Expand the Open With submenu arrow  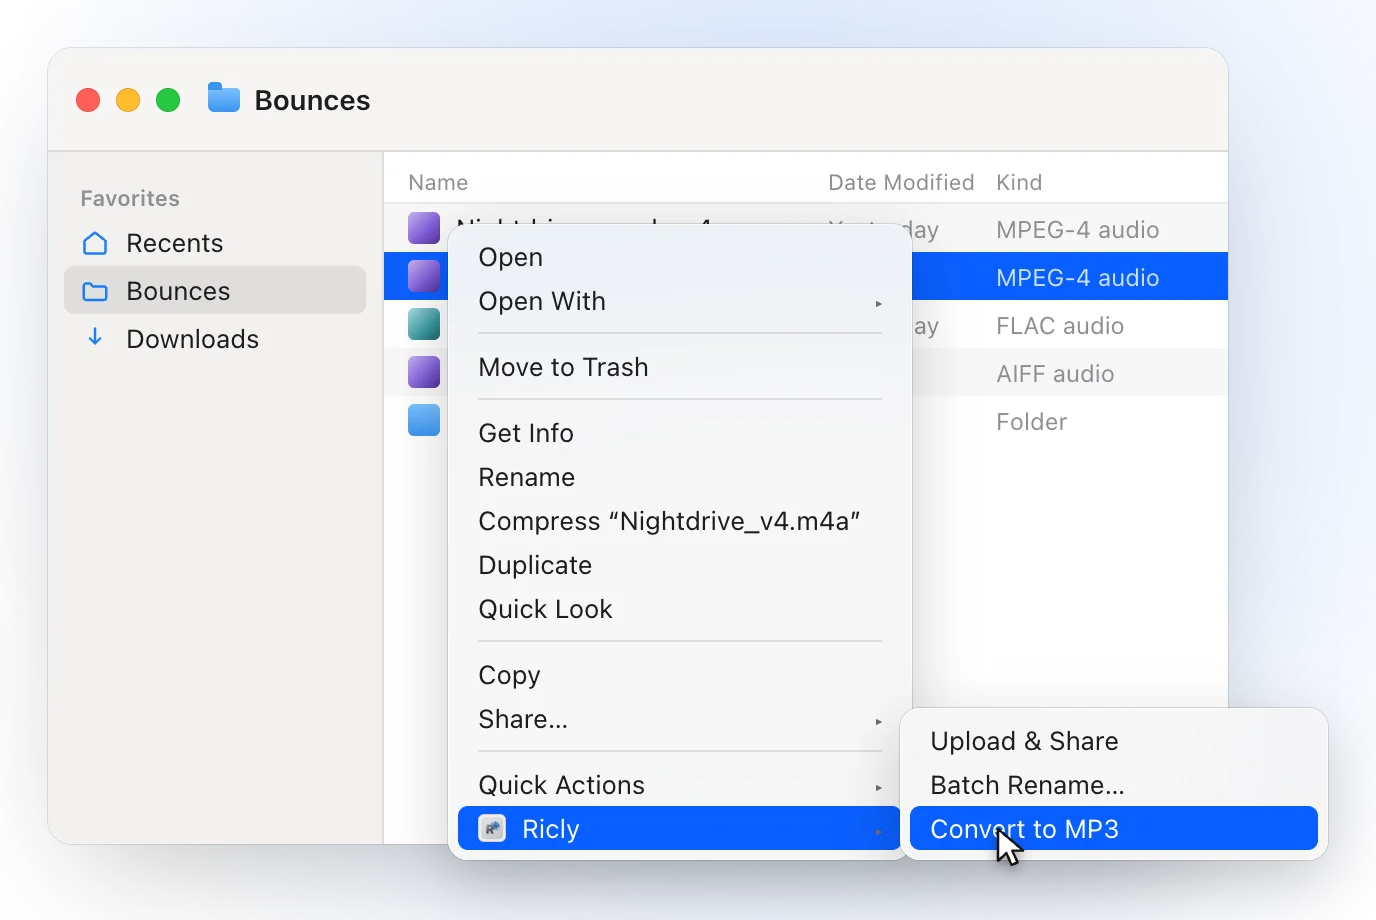click(x=879, y=303)
